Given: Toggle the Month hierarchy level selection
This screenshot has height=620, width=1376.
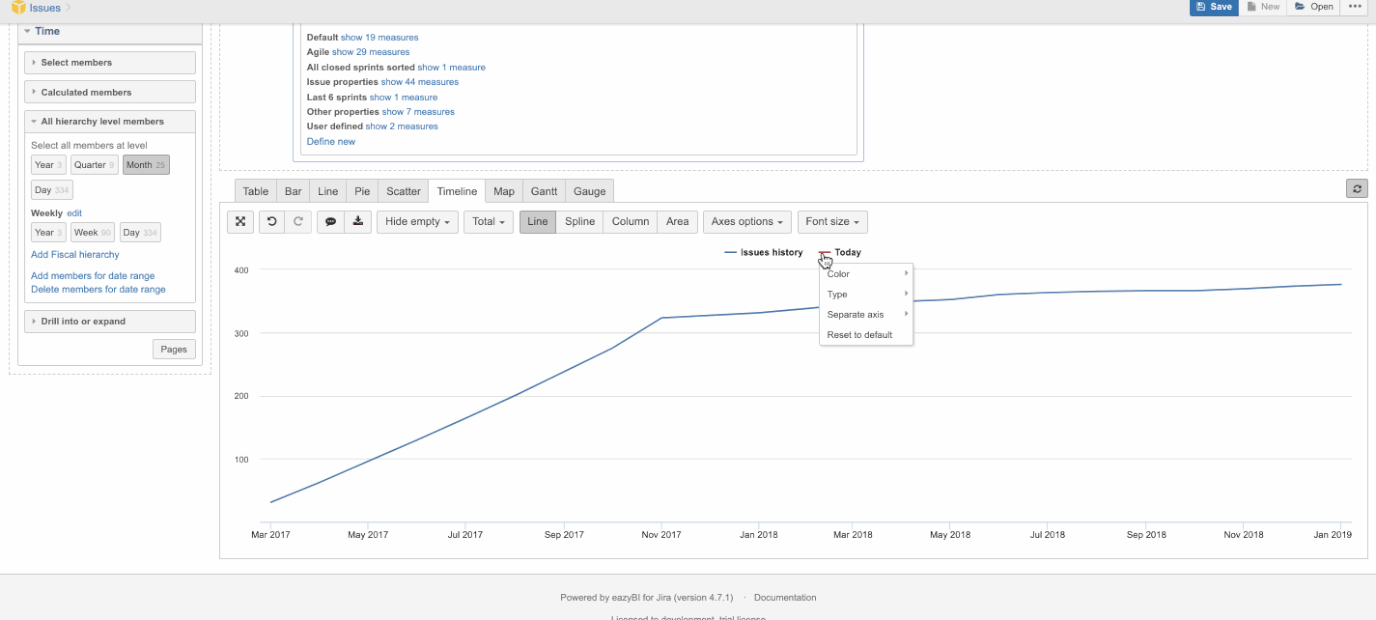Looking at the screenshot, I should click(x=145, y=164).
